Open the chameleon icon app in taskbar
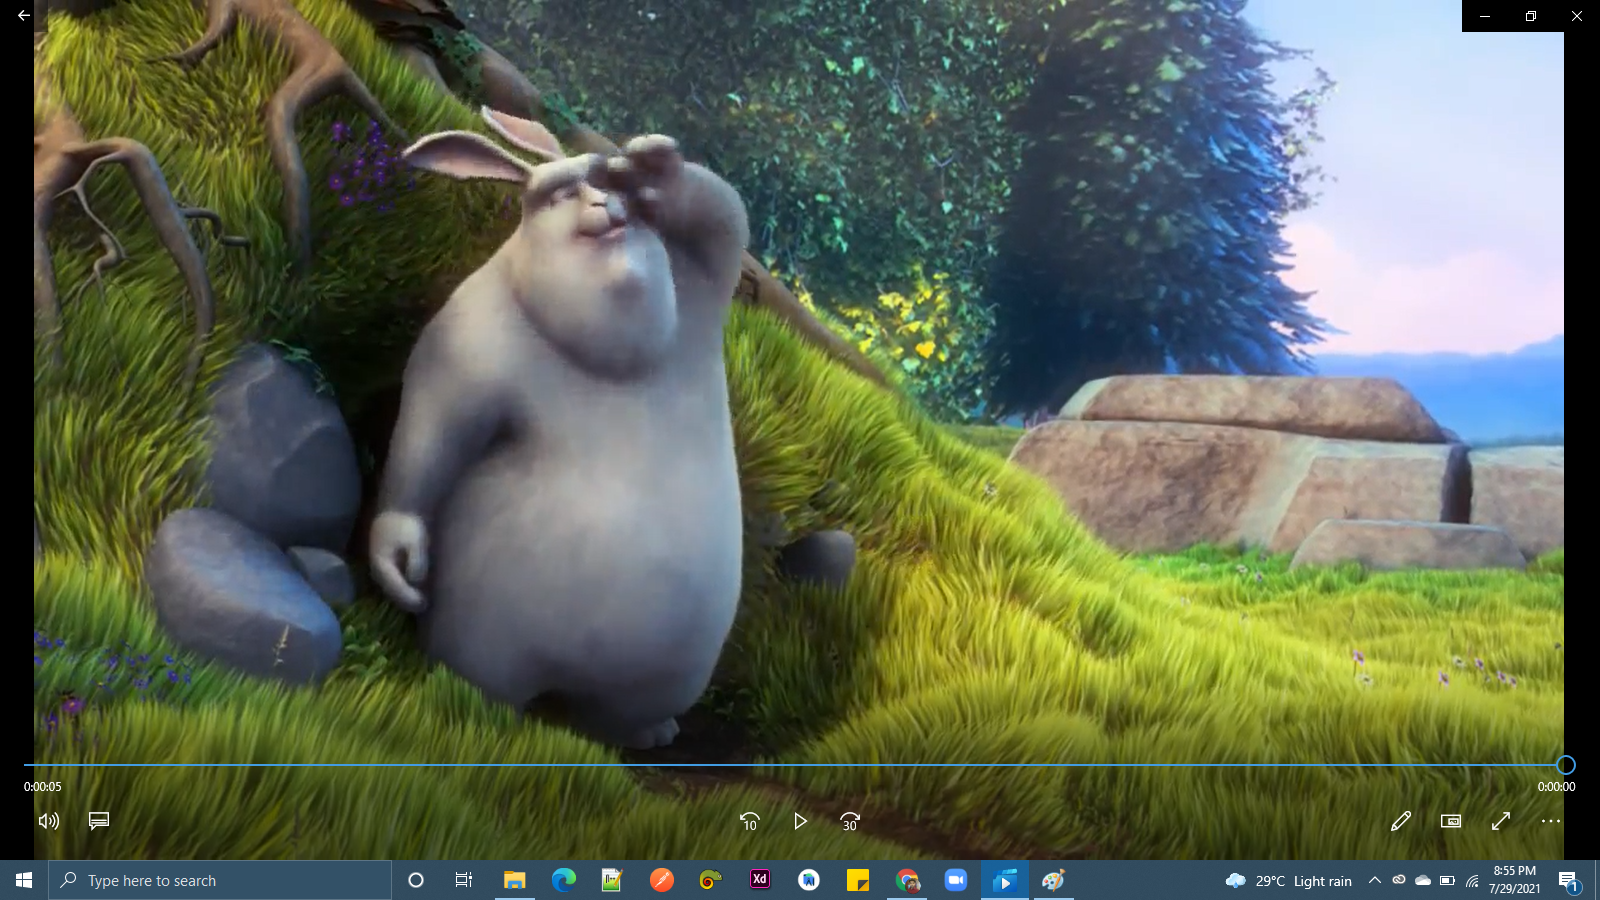Screen dimensions: 1600x900 (x=711, y=880)
